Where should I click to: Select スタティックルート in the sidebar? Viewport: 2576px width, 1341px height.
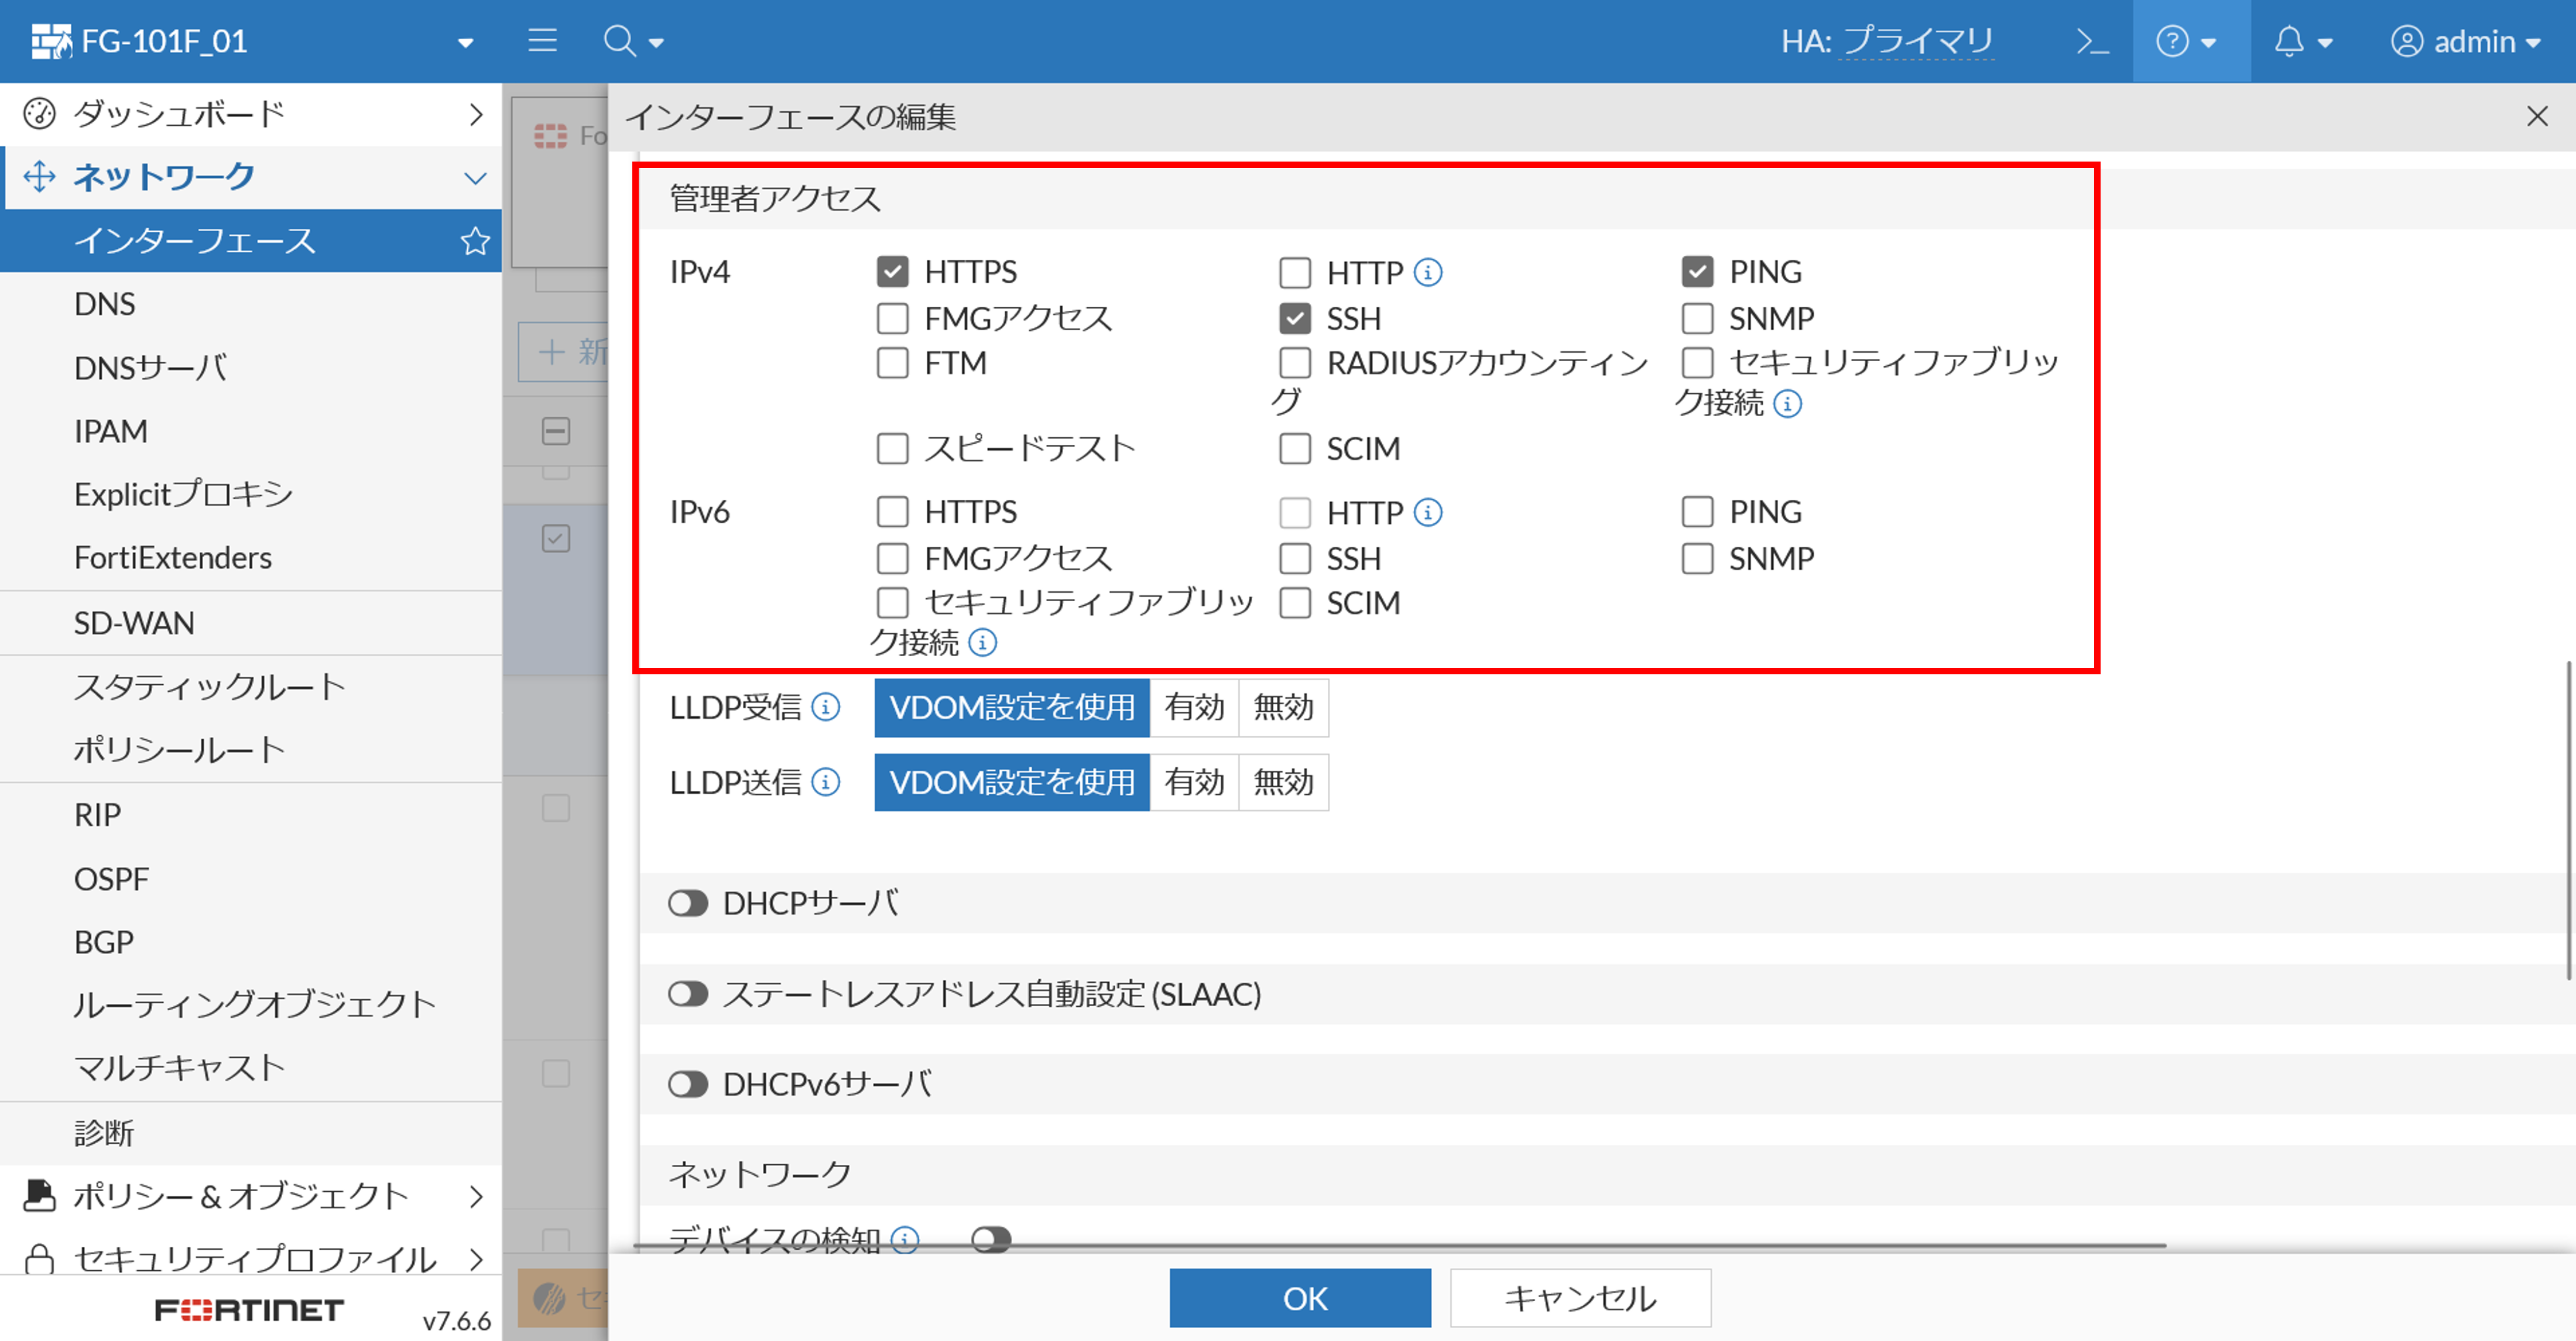click(x=209, y=687)
